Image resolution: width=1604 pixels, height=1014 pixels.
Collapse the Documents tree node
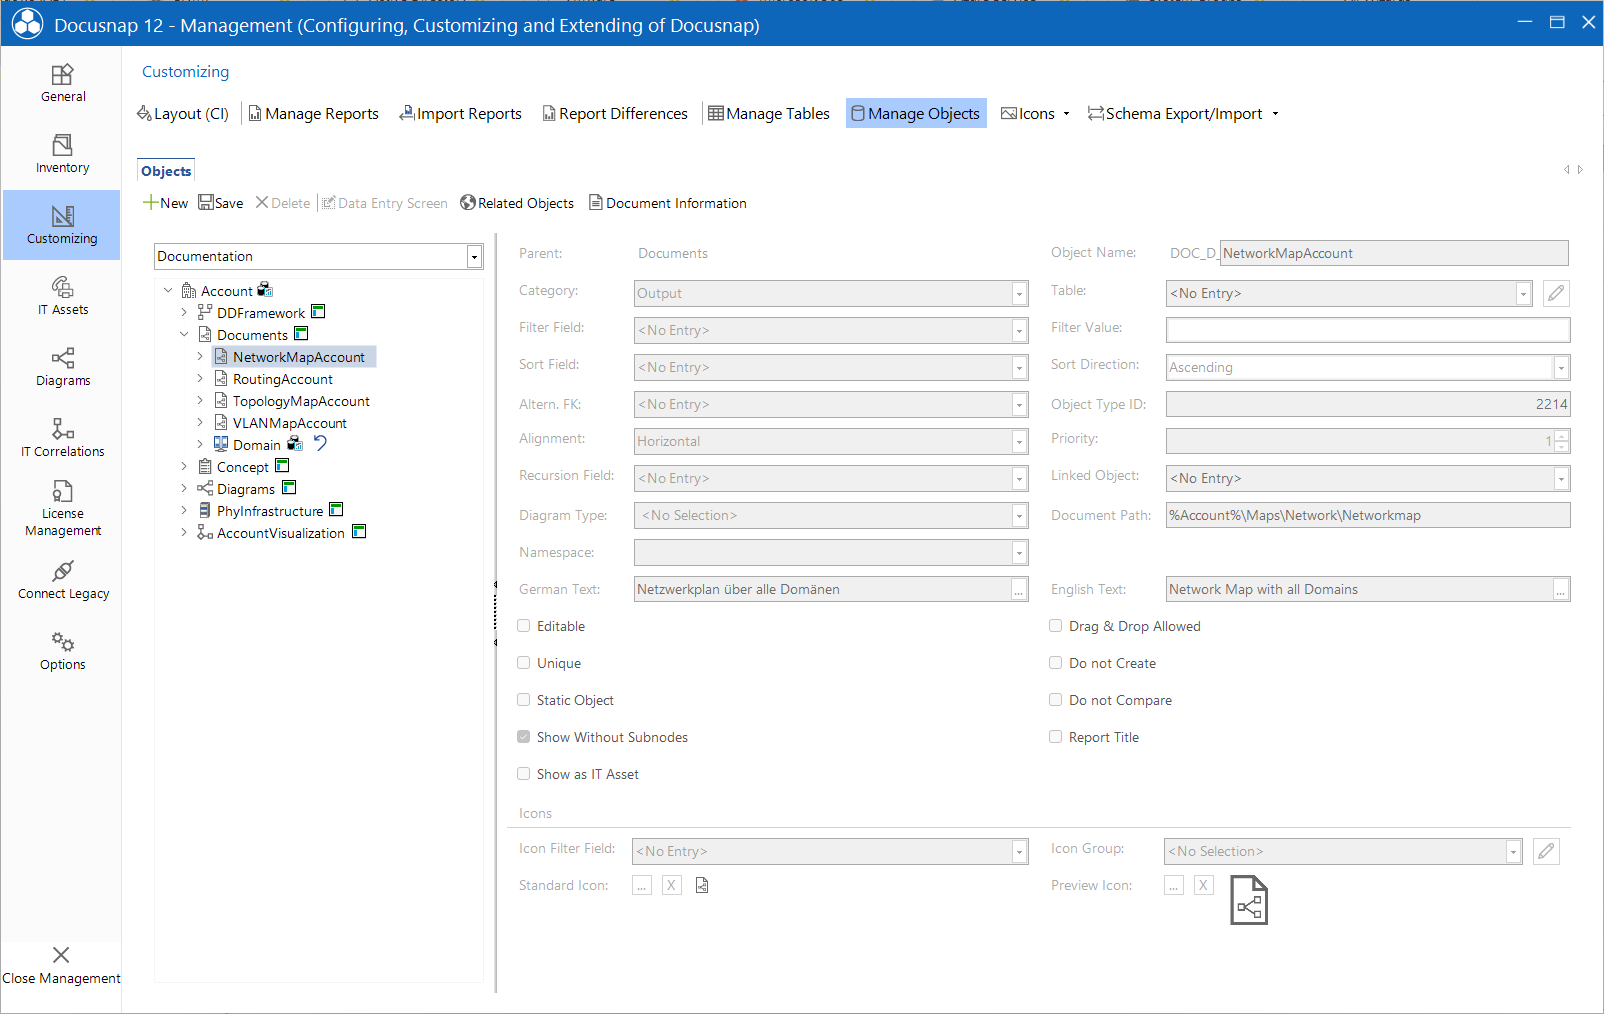tap(184, 335)
